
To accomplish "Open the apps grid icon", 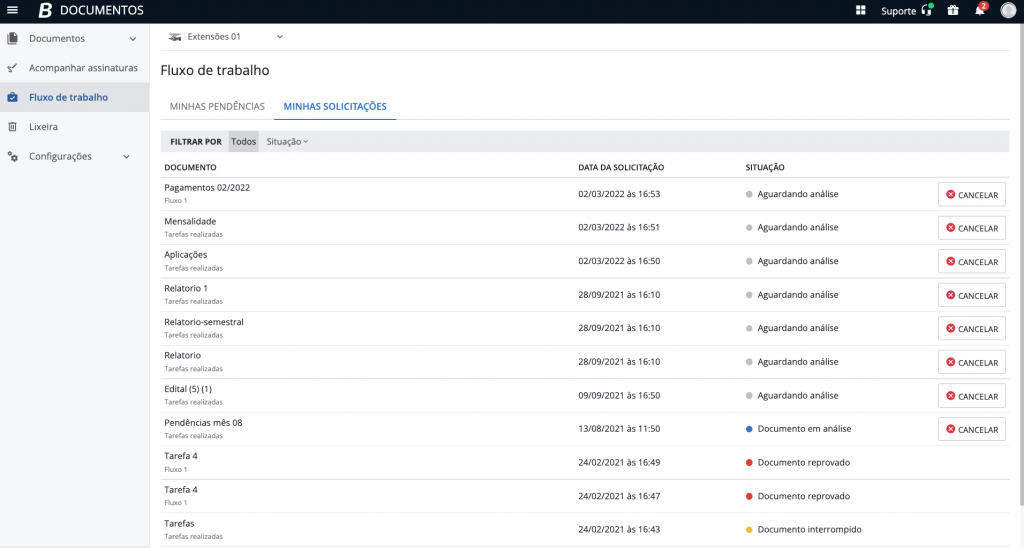I will click(x=861, y=11).
